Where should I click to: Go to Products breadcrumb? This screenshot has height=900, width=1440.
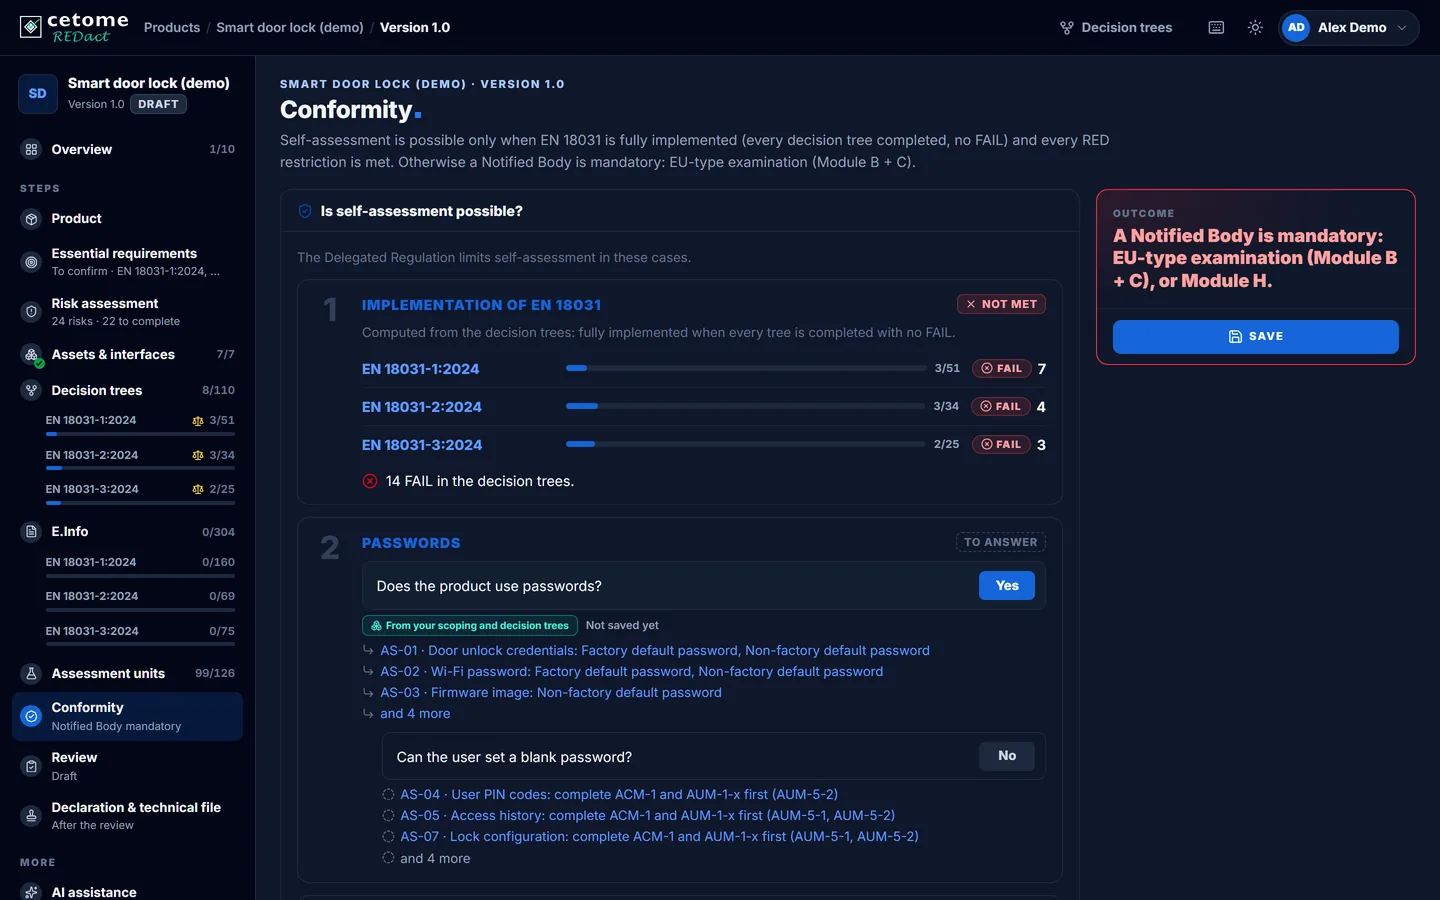pyautogui.click(x=172, y=28)
